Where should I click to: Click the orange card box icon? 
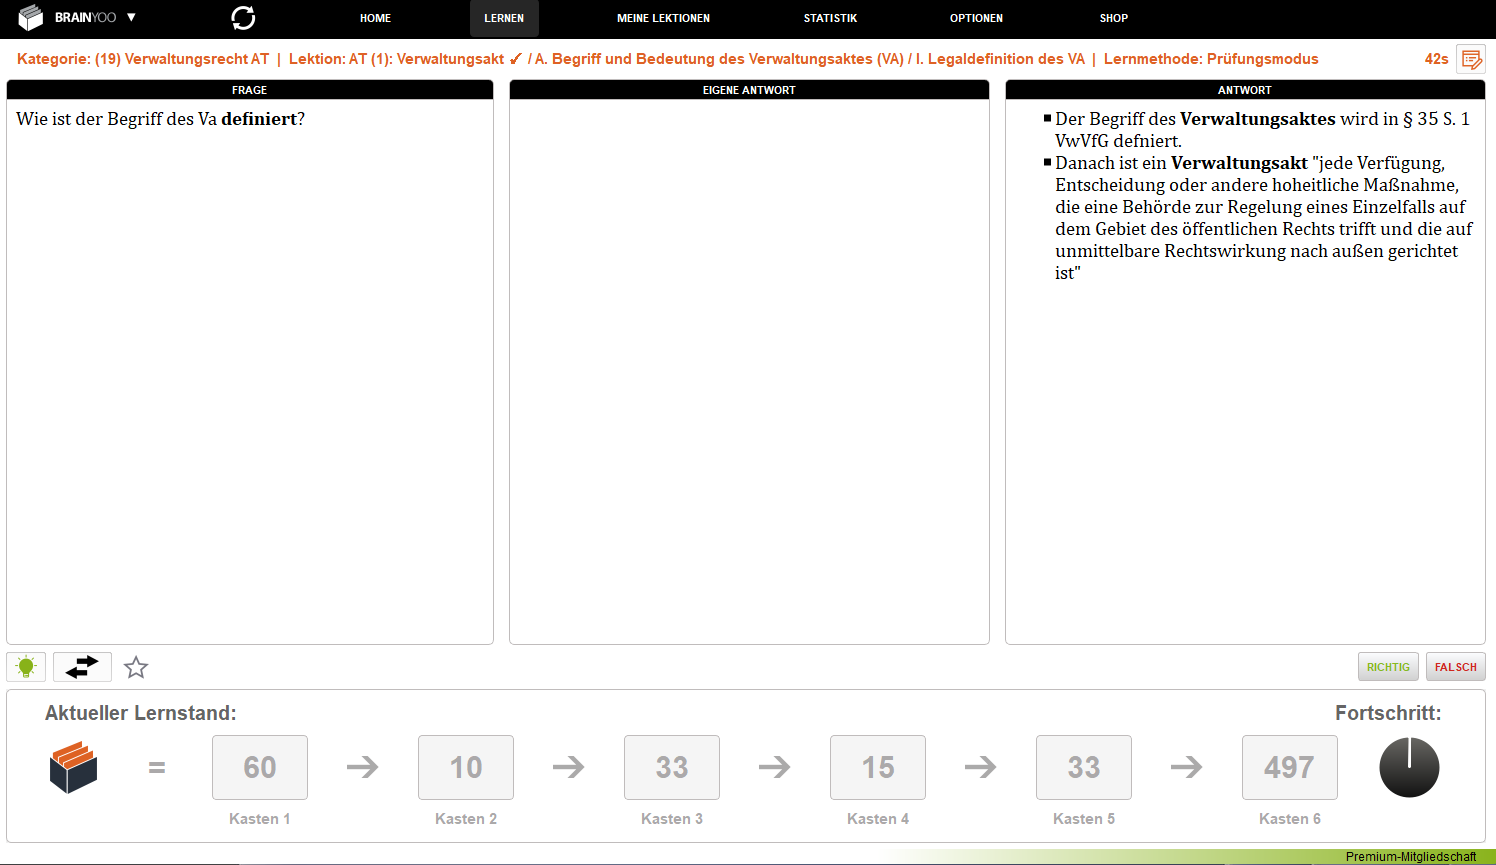tap(73, 768)
